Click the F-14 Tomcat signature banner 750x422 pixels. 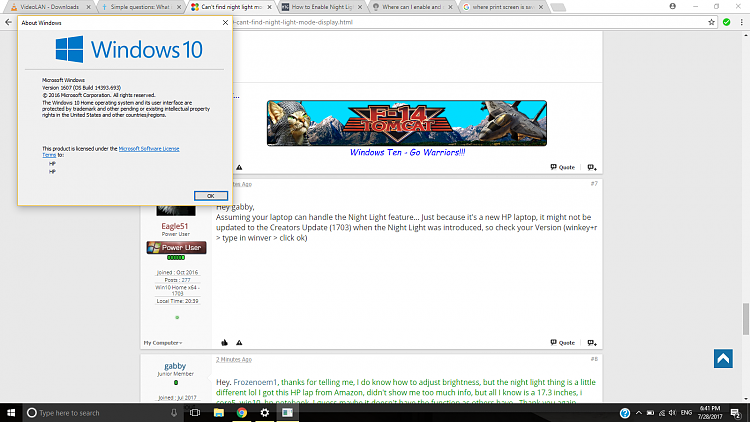tap(407, 123)
